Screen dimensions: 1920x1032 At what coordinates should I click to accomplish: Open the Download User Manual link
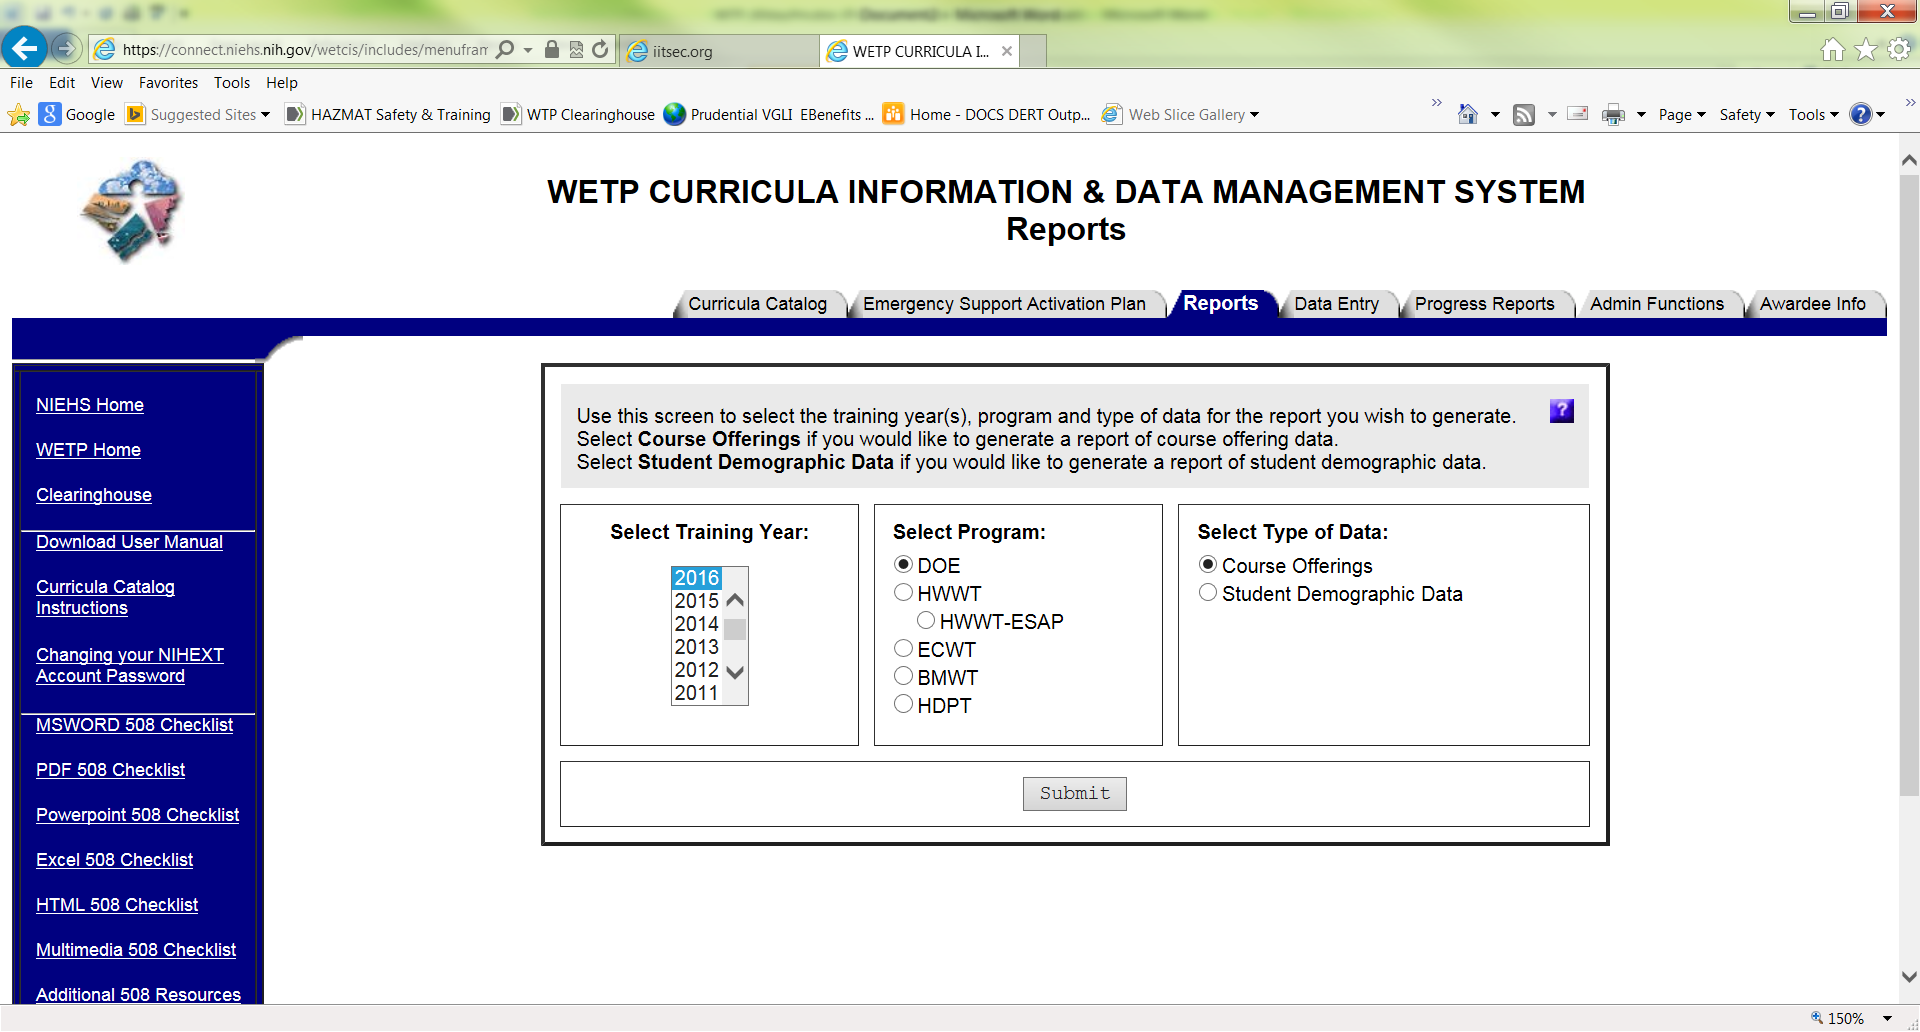coord(129,542)
